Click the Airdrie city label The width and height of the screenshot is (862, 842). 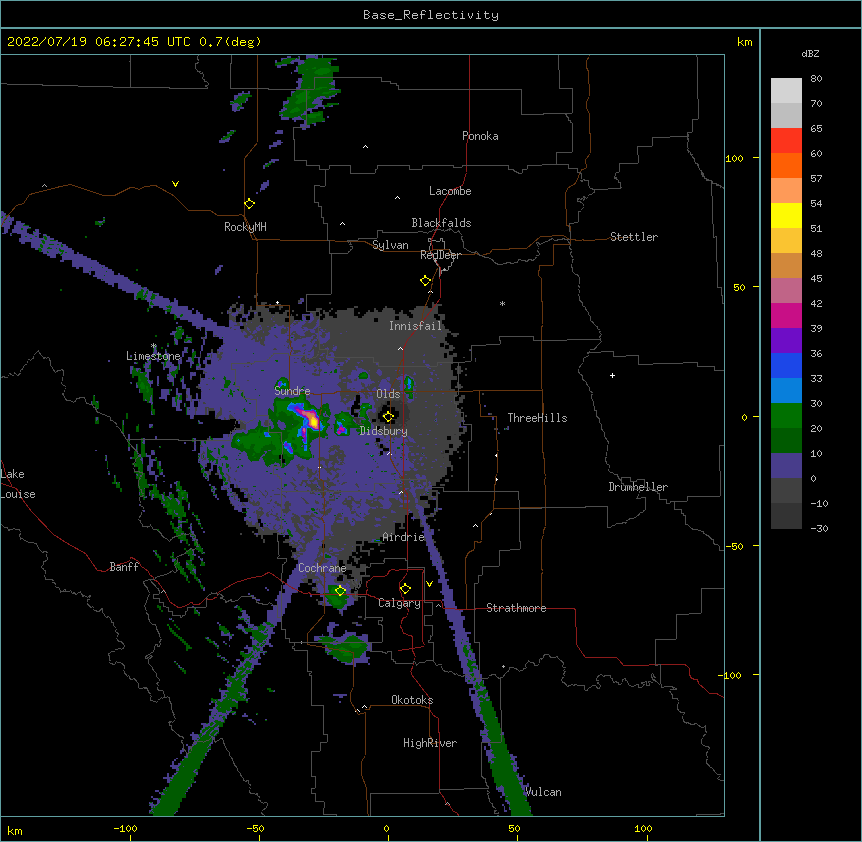(404, 537)
